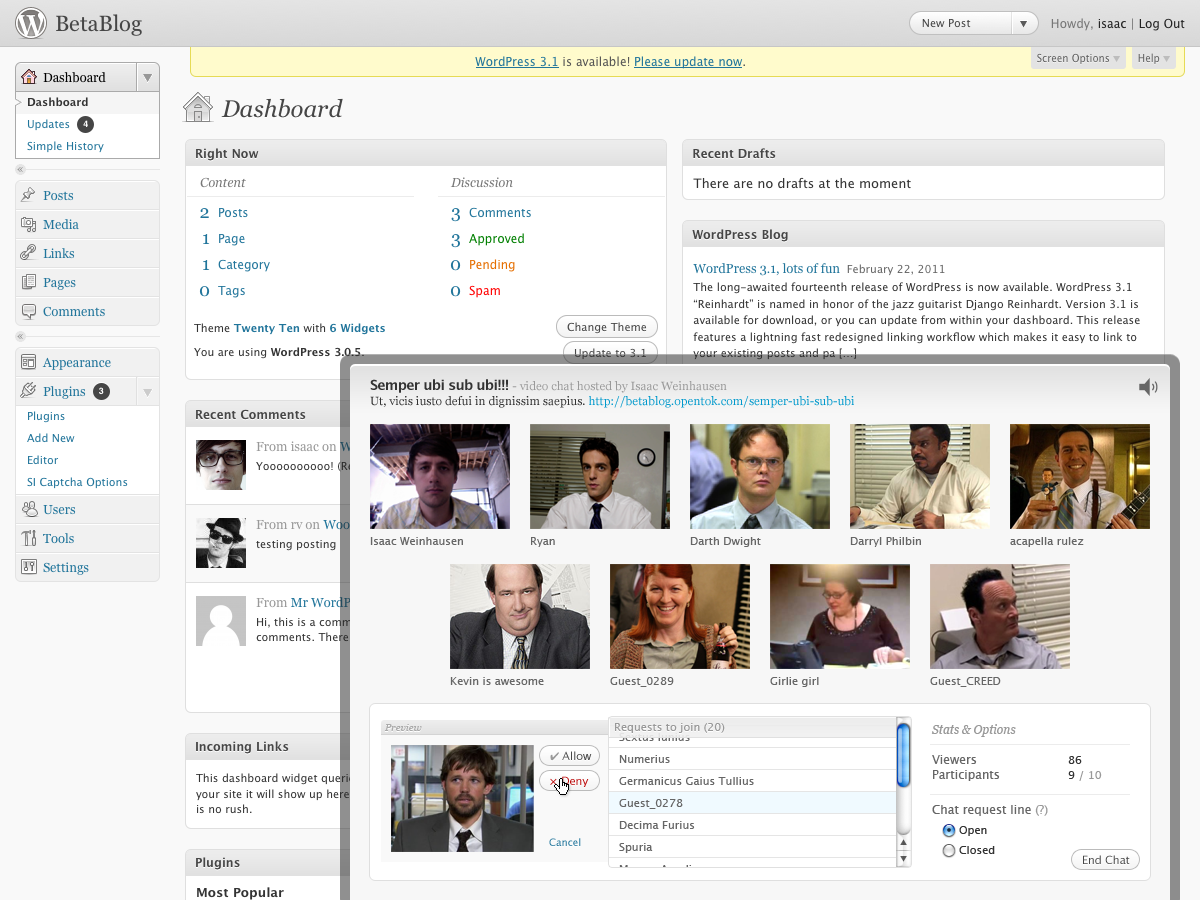
Task: Expand the Plugins menu arrow
Action: click(147, 391)
